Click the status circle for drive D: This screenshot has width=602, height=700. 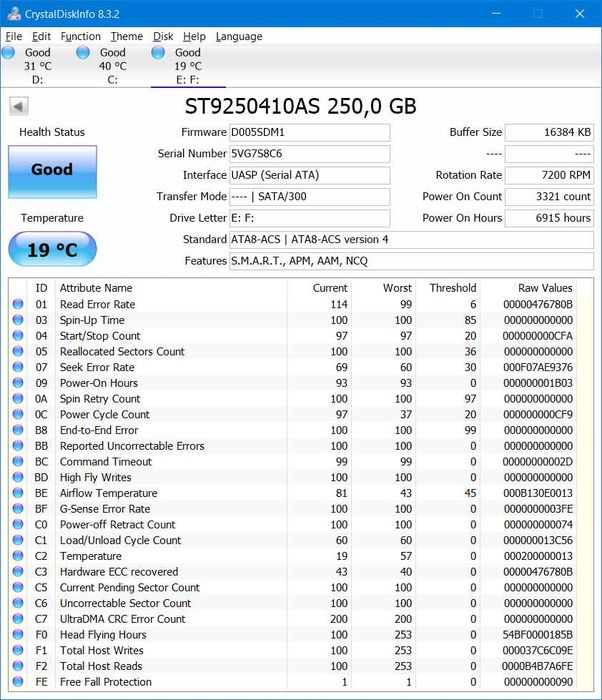pyautogui.click(x=8, y=53)
